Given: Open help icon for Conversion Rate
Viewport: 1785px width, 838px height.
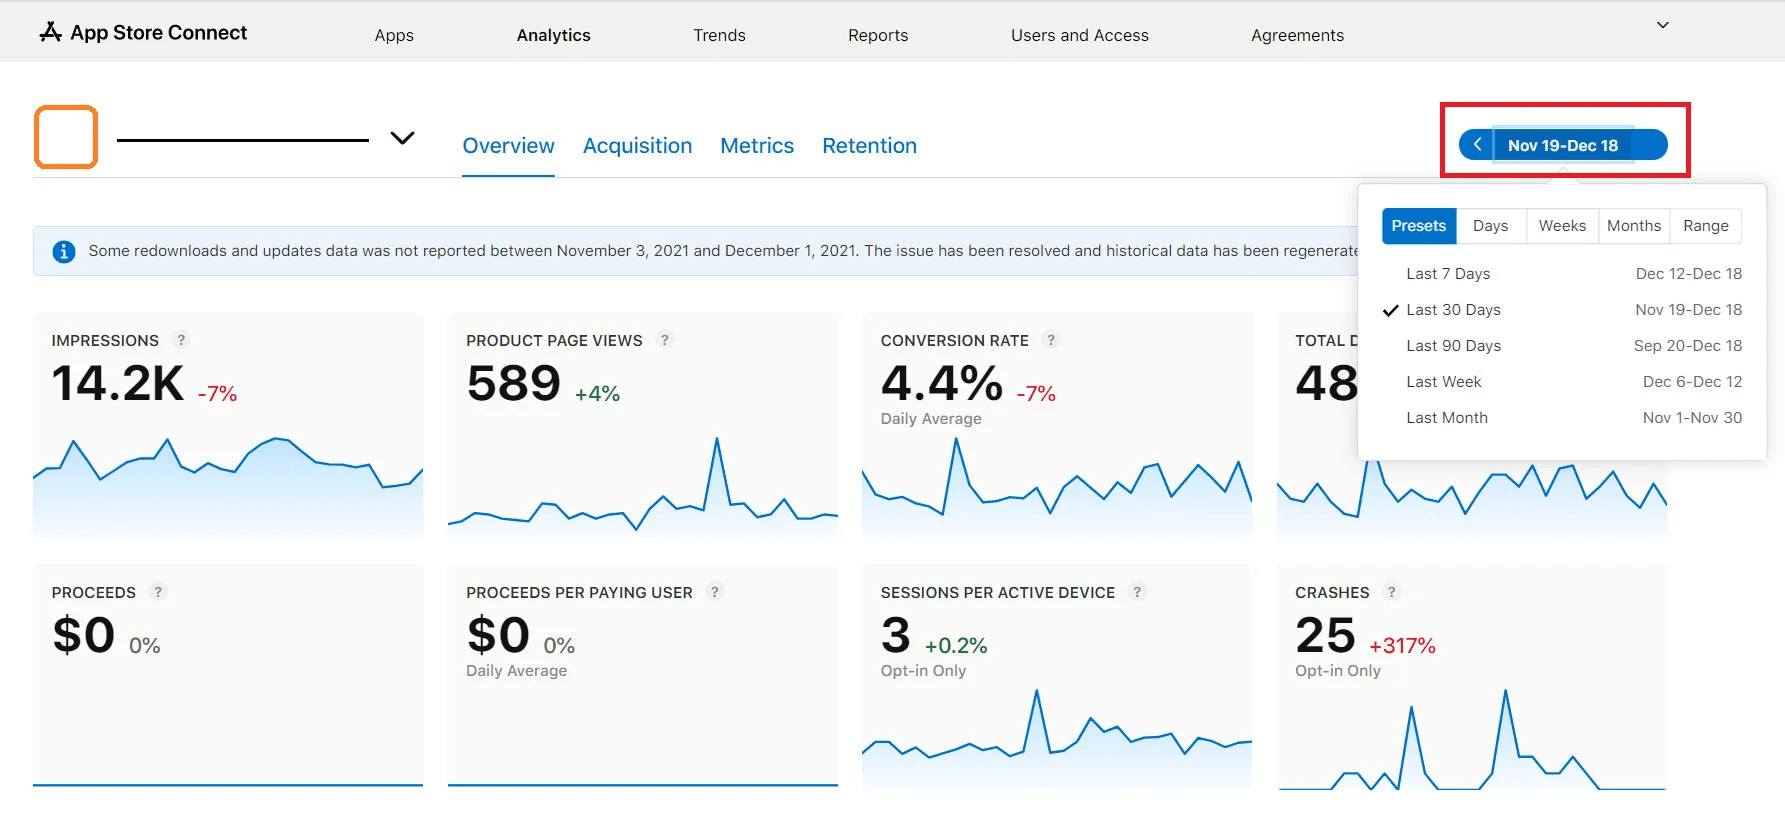Looking at the screenshot, I should click(x=1051, y=340).
